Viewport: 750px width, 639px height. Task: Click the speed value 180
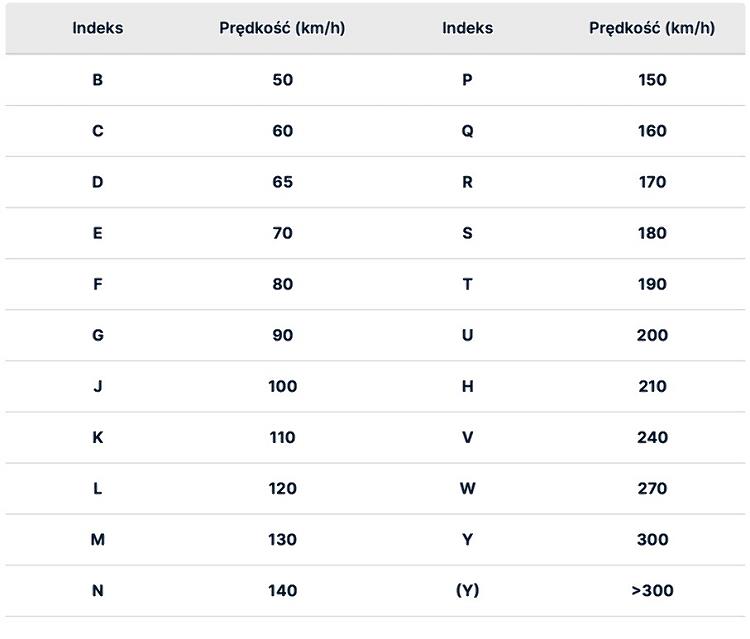(x=652, y=233)
